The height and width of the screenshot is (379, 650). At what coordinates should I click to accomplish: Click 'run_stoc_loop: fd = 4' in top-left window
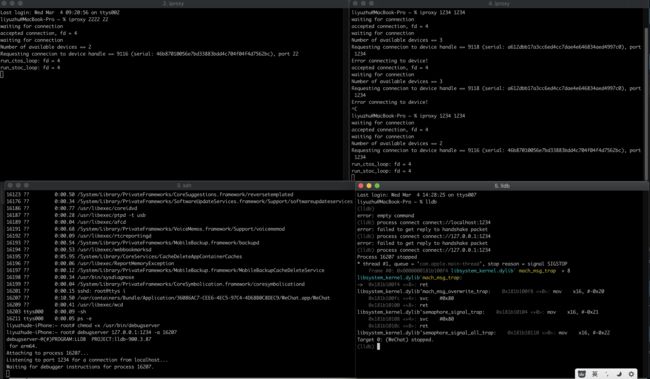(x=30, y=68)
